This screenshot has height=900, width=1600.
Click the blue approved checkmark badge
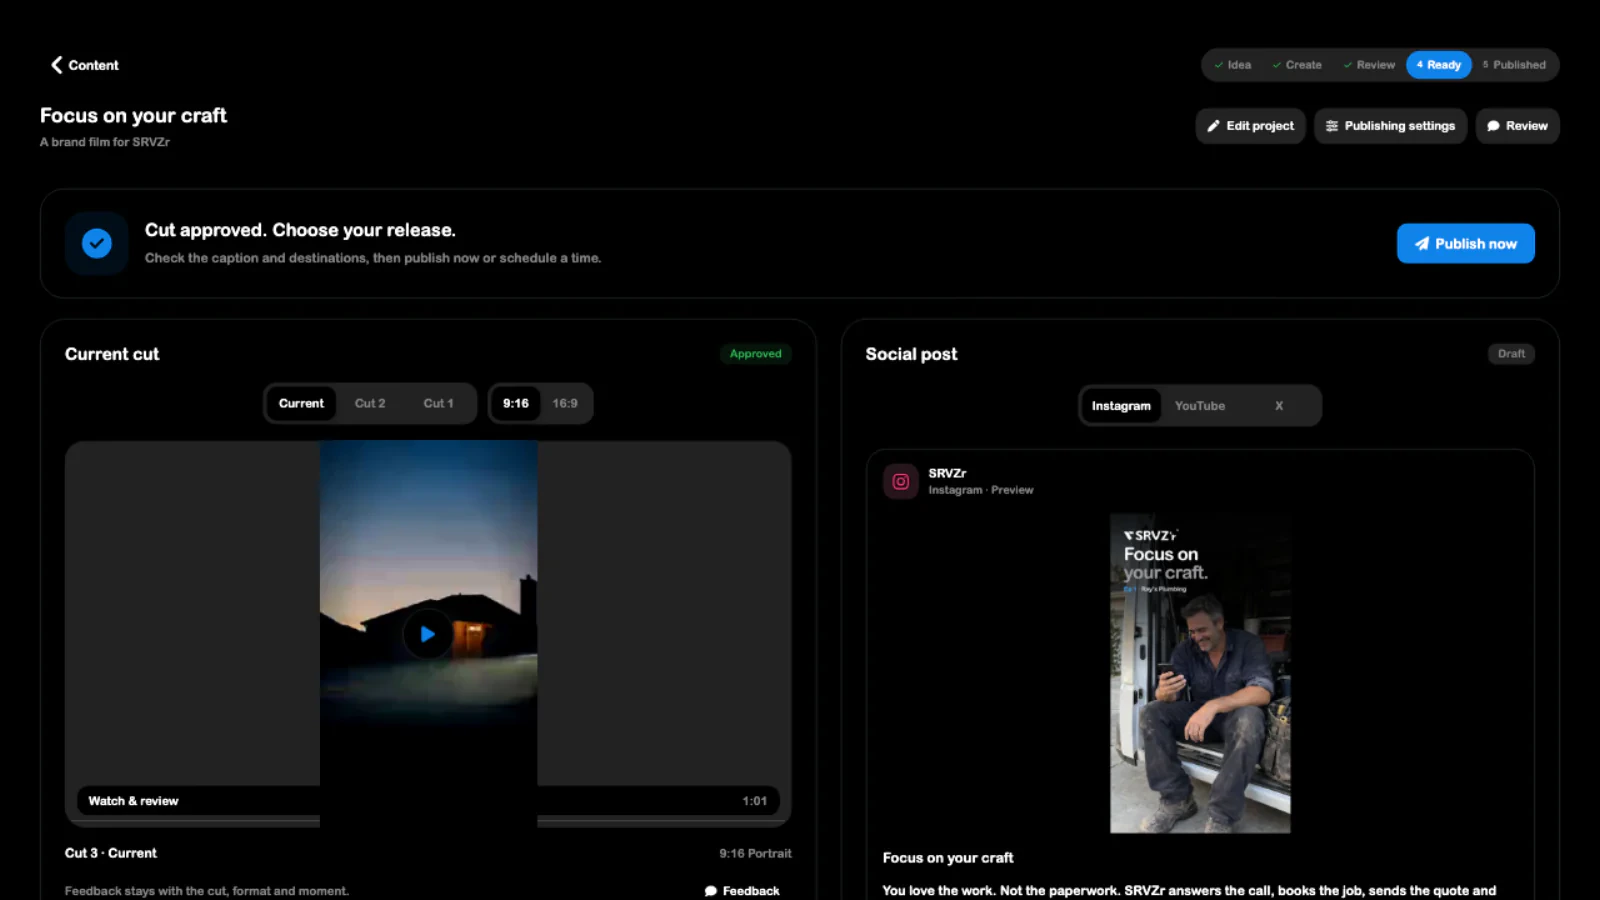97,243
